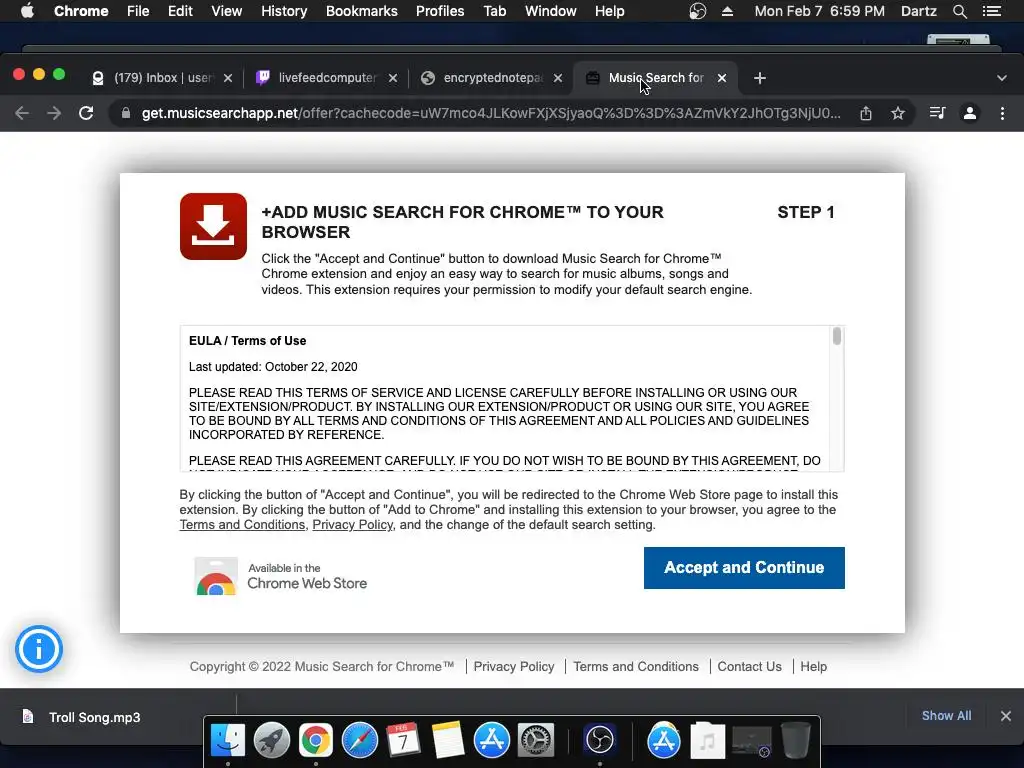
Task: Close the downloads bar
Action: pyautogui.click(x=1006, y=716)
